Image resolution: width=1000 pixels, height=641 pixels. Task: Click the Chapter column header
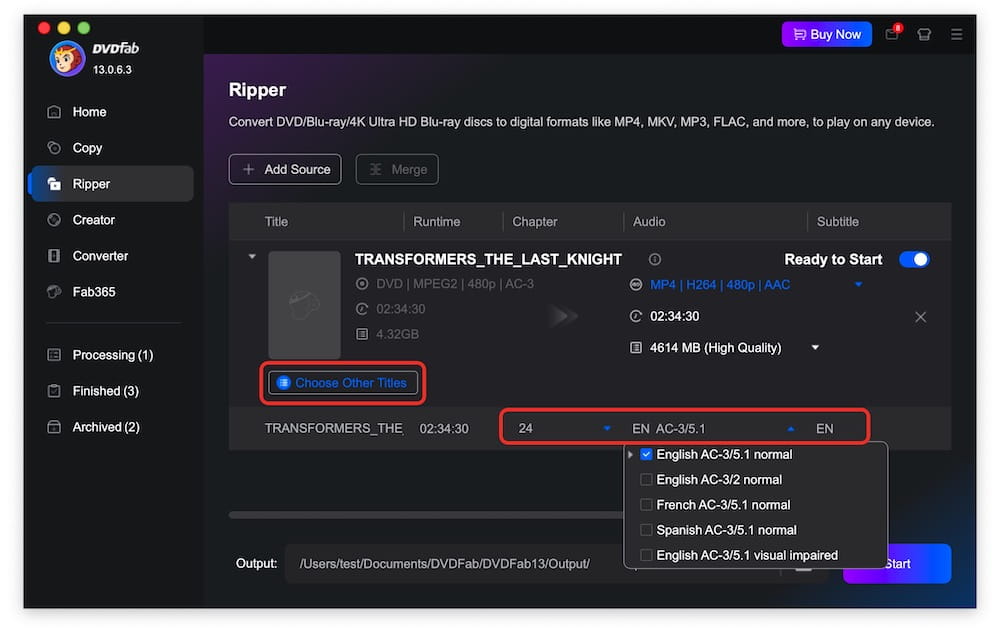coord(534,222)
